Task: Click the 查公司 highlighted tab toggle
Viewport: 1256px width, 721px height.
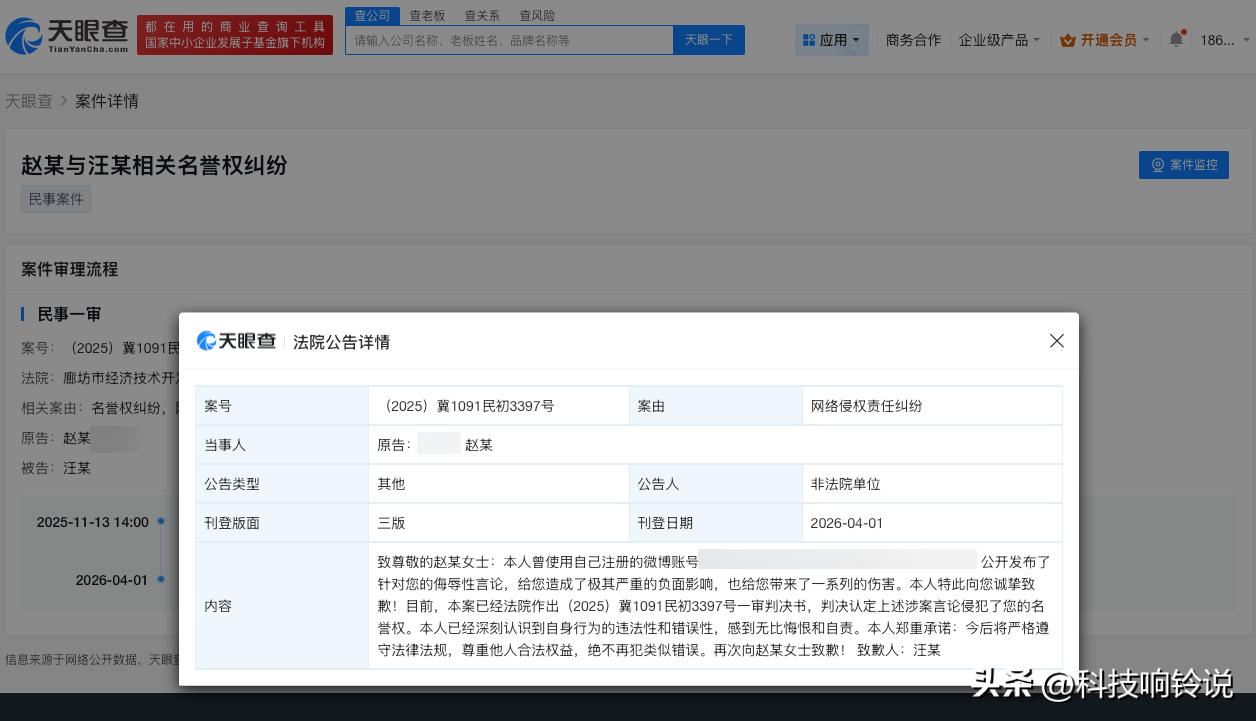Action: (371, 15)
